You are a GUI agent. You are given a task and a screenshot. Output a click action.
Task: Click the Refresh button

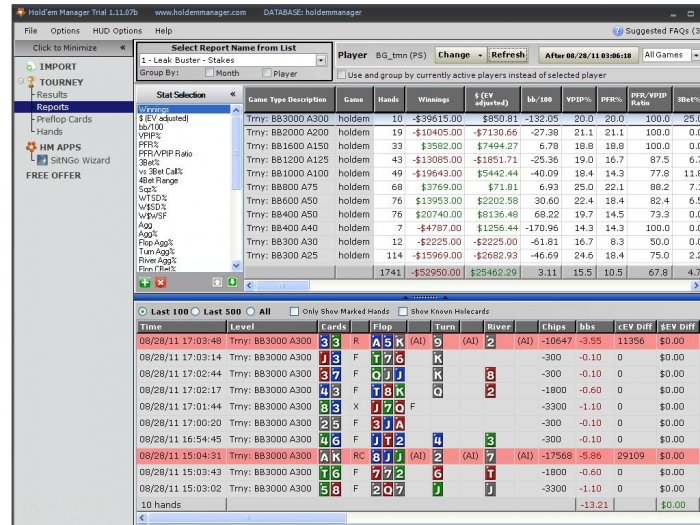[508, 55]
